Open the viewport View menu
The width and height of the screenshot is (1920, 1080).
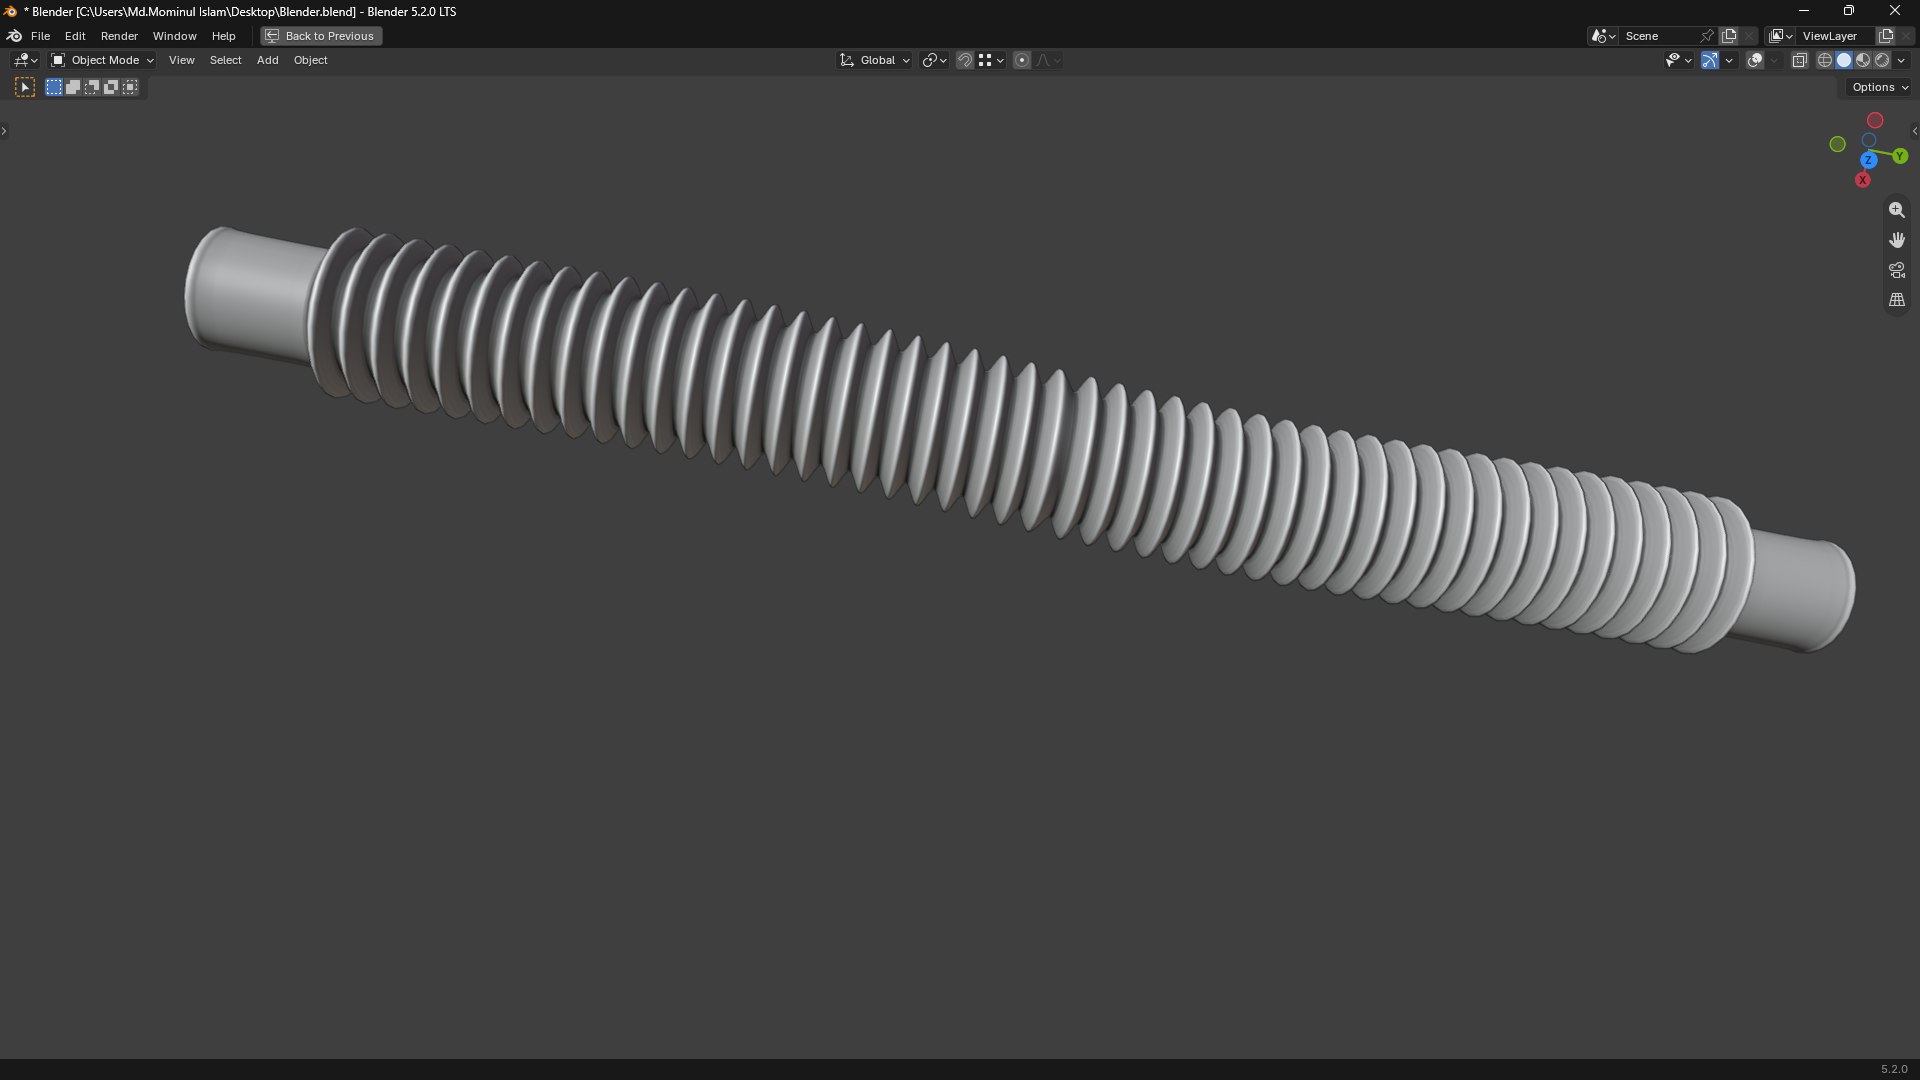181,60
